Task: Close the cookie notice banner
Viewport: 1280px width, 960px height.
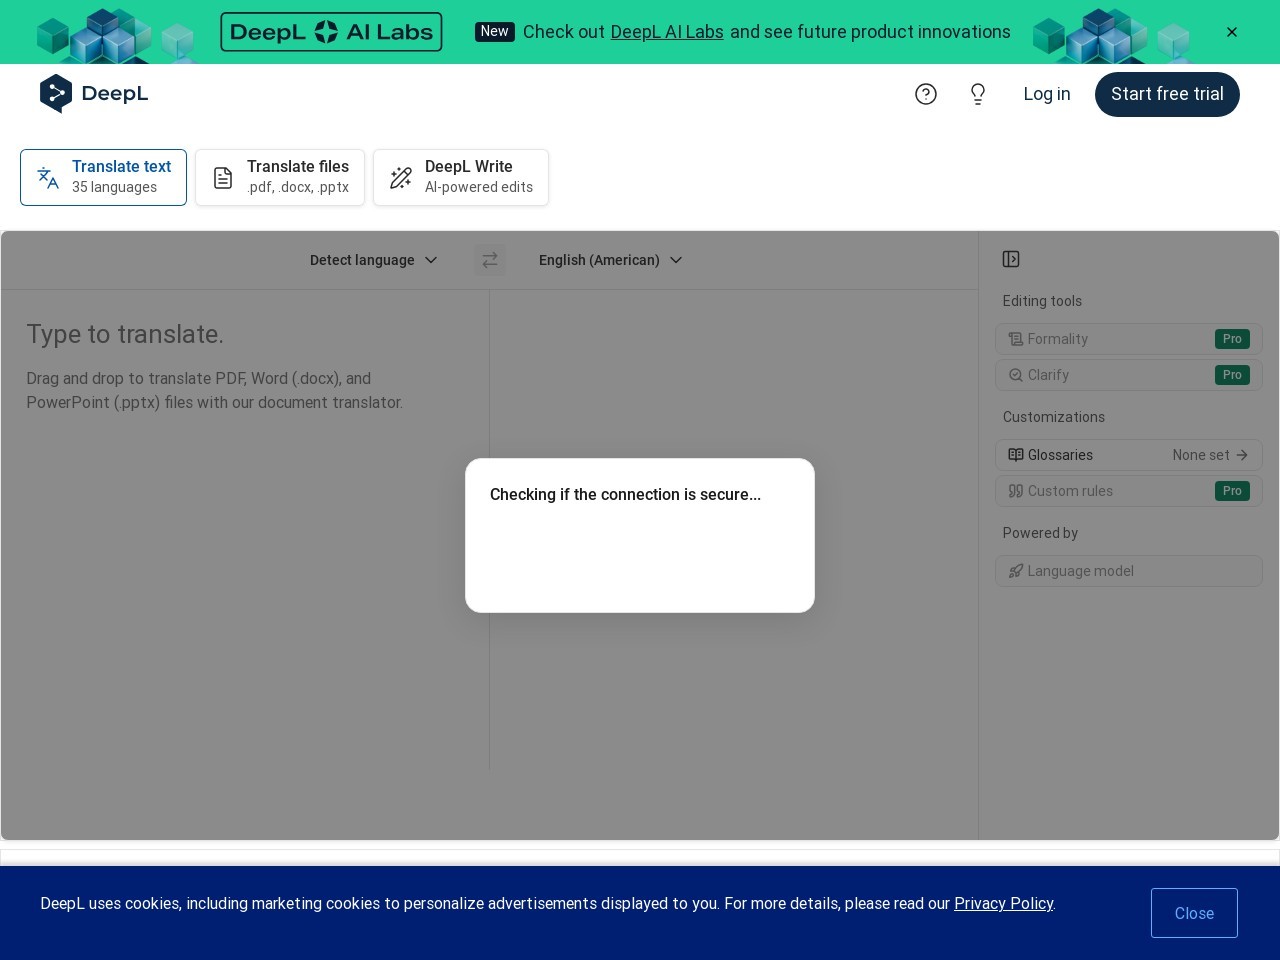Action: pyautogui.click(x=1194, y=913)
